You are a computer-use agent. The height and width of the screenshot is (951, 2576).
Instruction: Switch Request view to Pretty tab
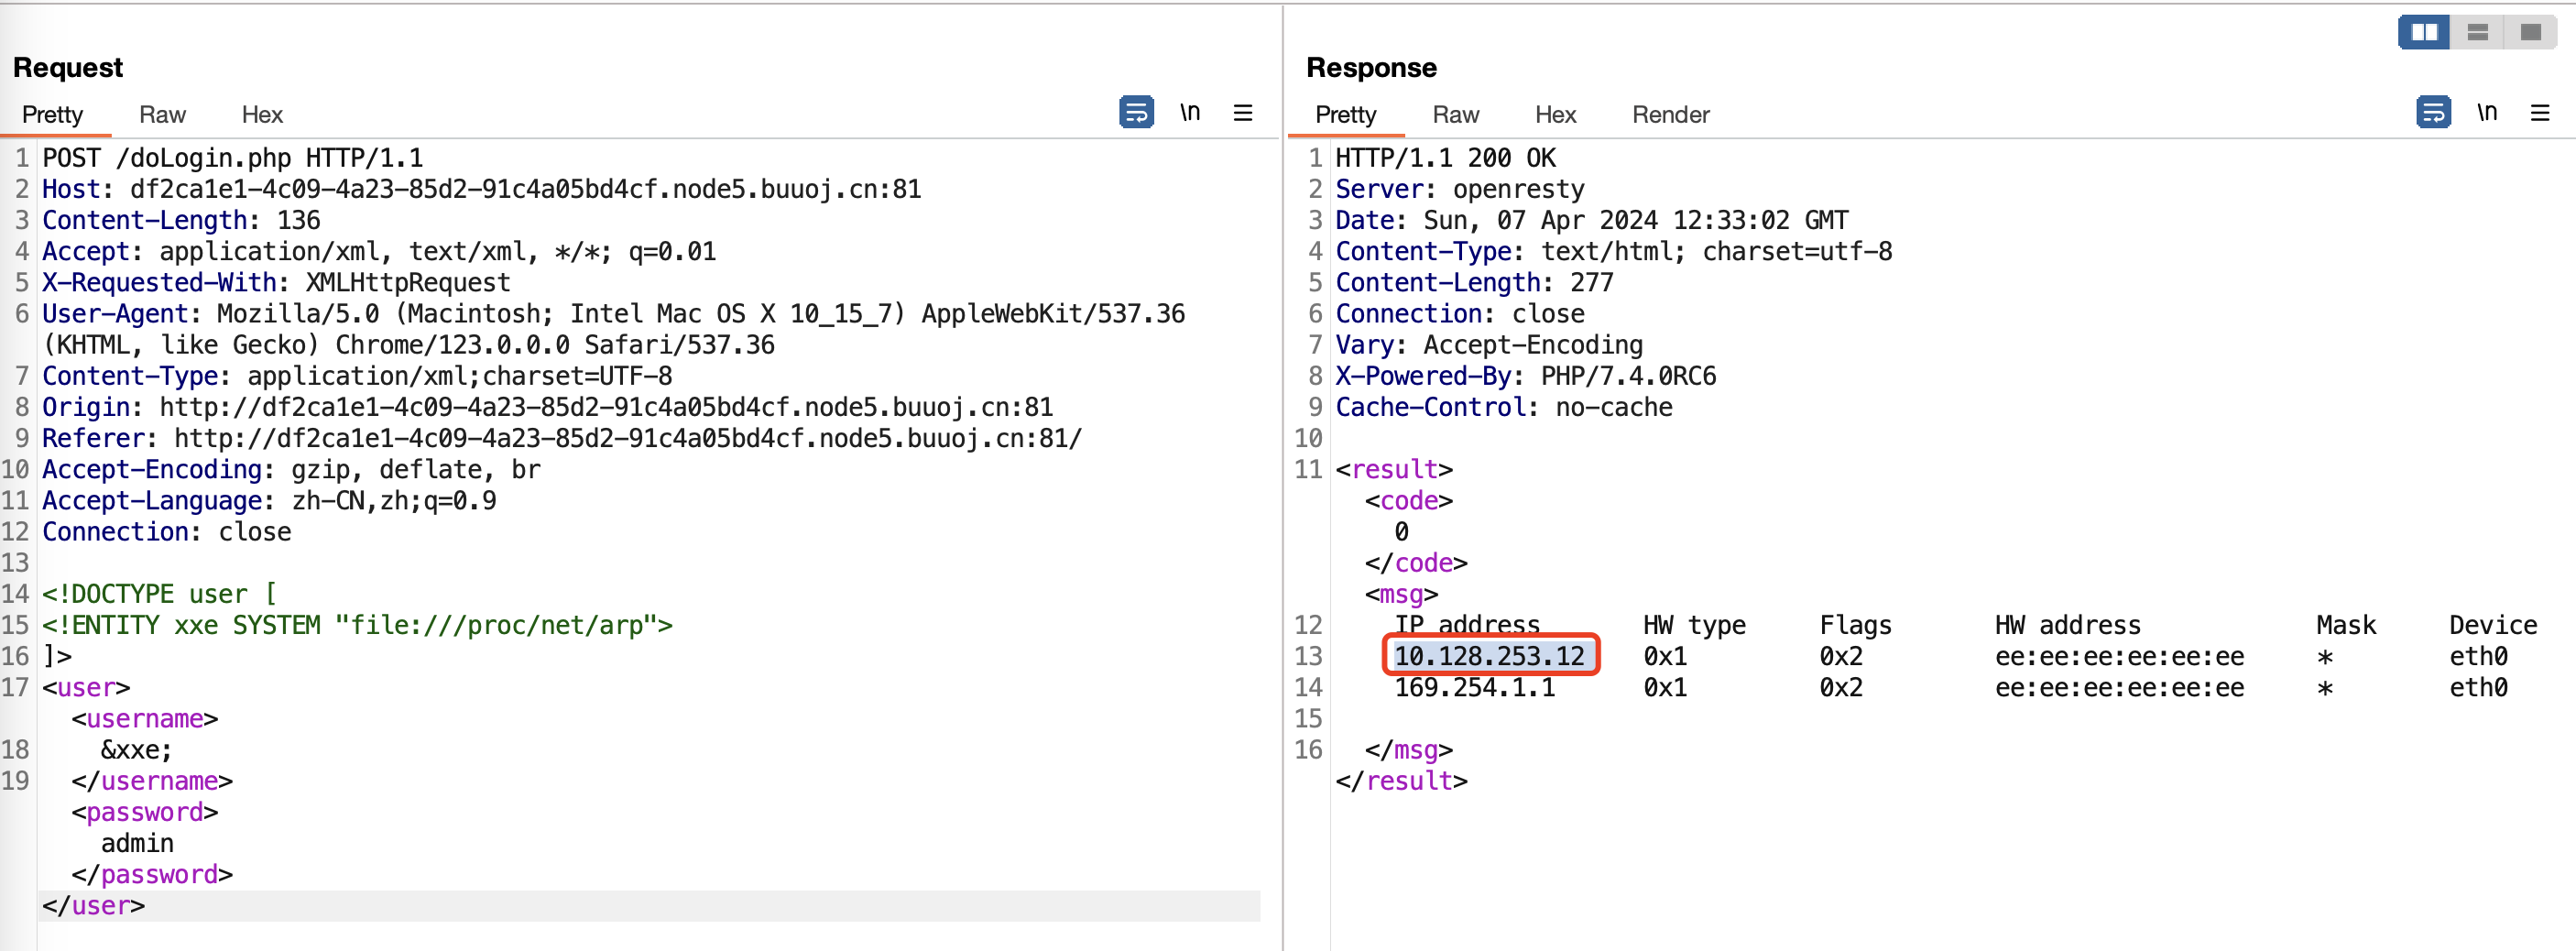(52, 115)
